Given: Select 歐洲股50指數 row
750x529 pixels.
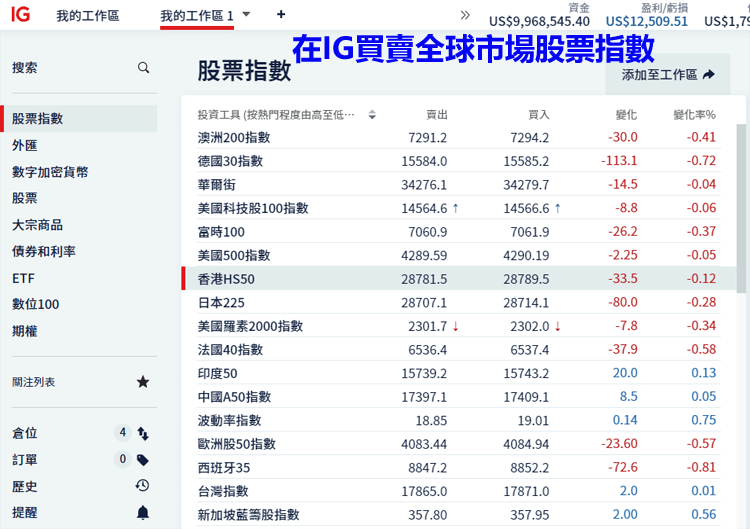Looking at the screenshot, I should click(459, 444).
